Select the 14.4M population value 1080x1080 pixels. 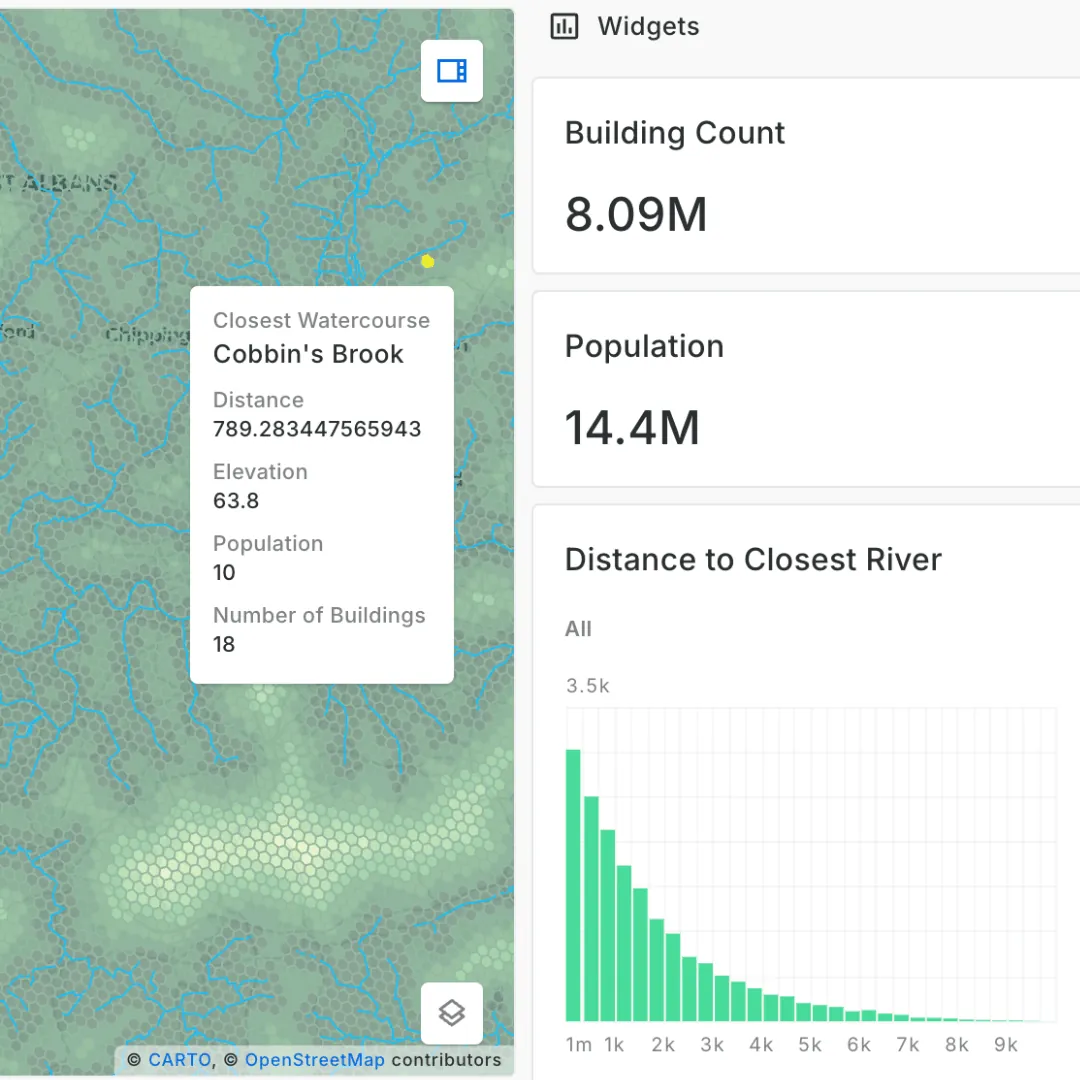pos(632,428)
